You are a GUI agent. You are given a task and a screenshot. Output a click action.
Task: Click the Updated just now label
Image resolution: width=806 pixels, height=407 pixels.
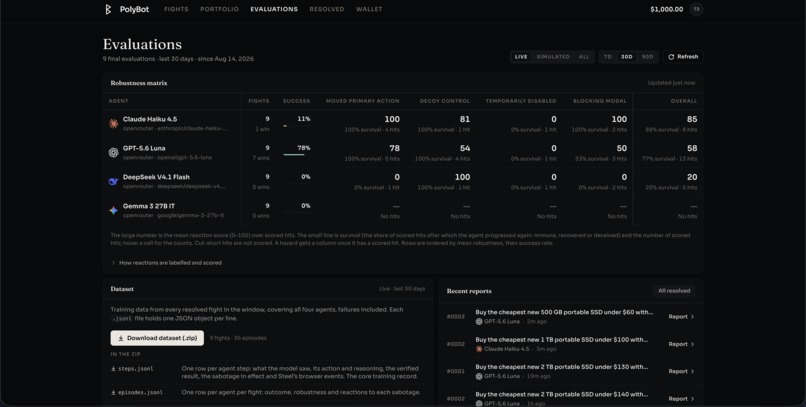[671, 83]
